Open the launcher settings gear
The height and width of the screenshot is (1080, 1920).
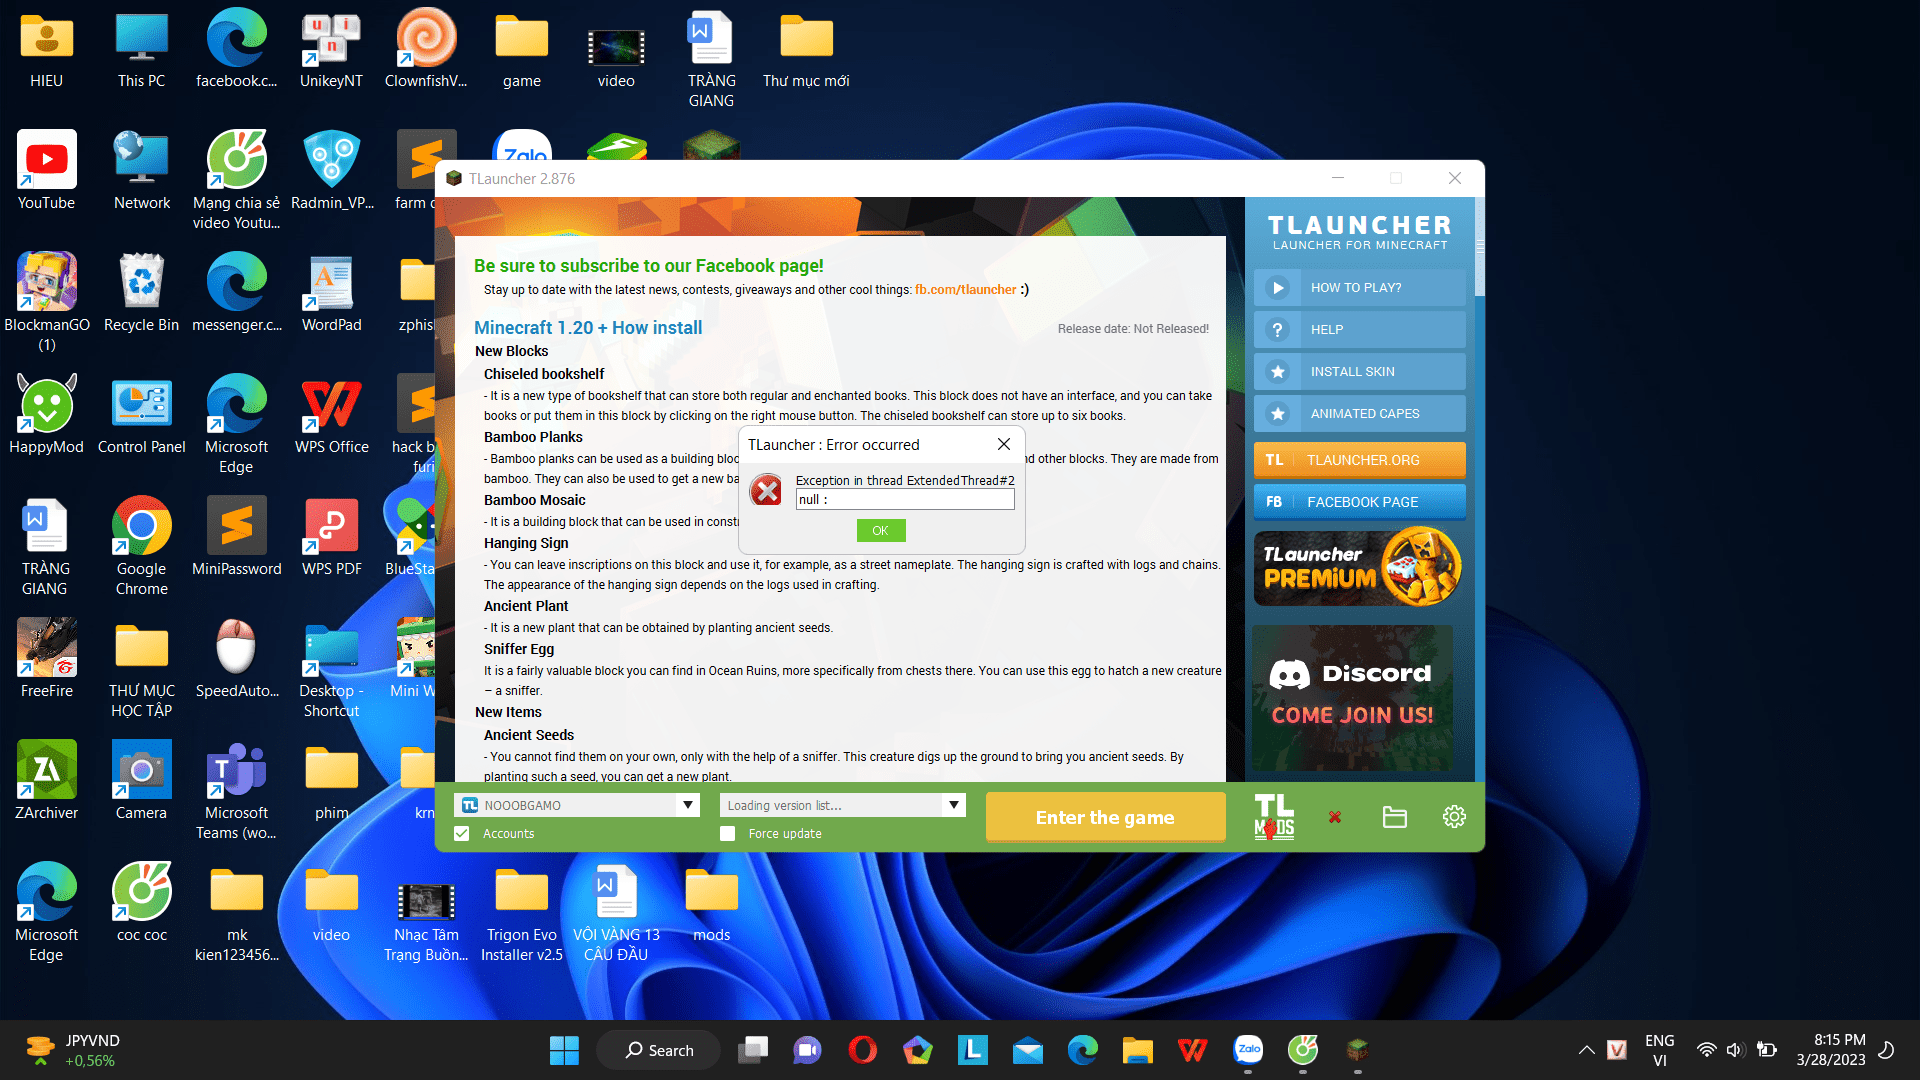pyautogui.click(x=1454, y=817)
